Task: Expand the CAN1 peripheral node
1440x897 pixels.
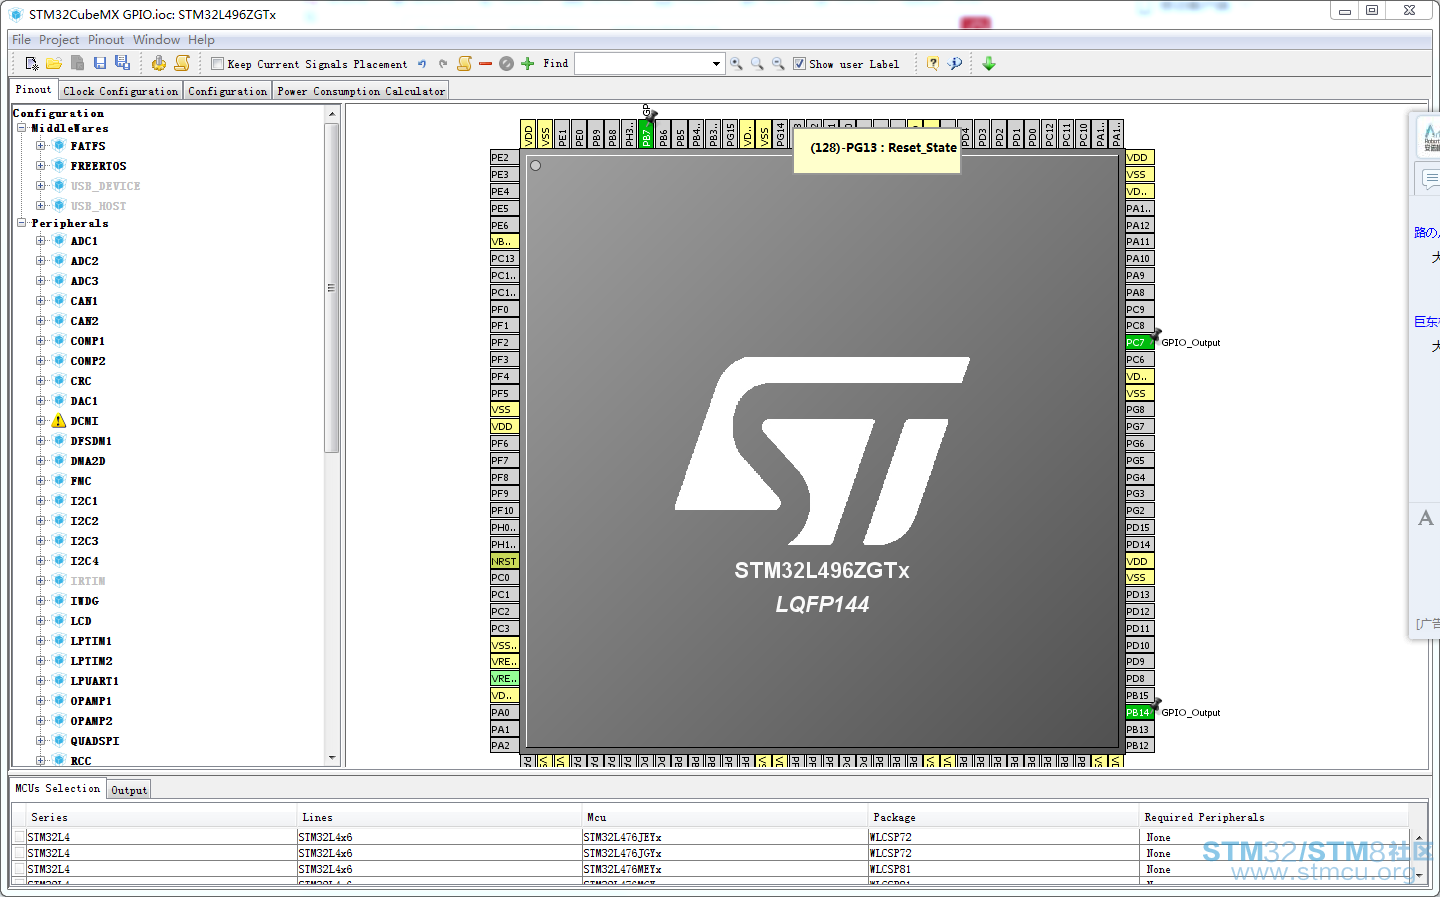Action: point(41,301)
